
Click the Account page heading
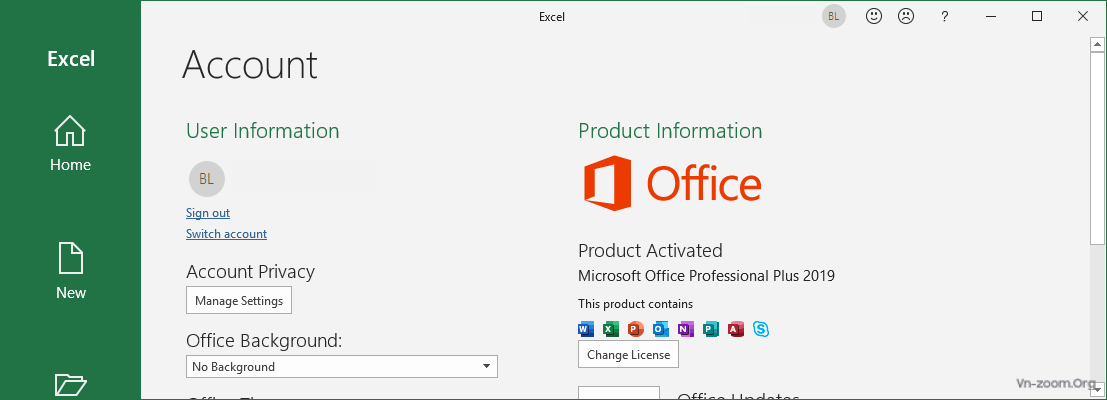click(x=250, y=65)
